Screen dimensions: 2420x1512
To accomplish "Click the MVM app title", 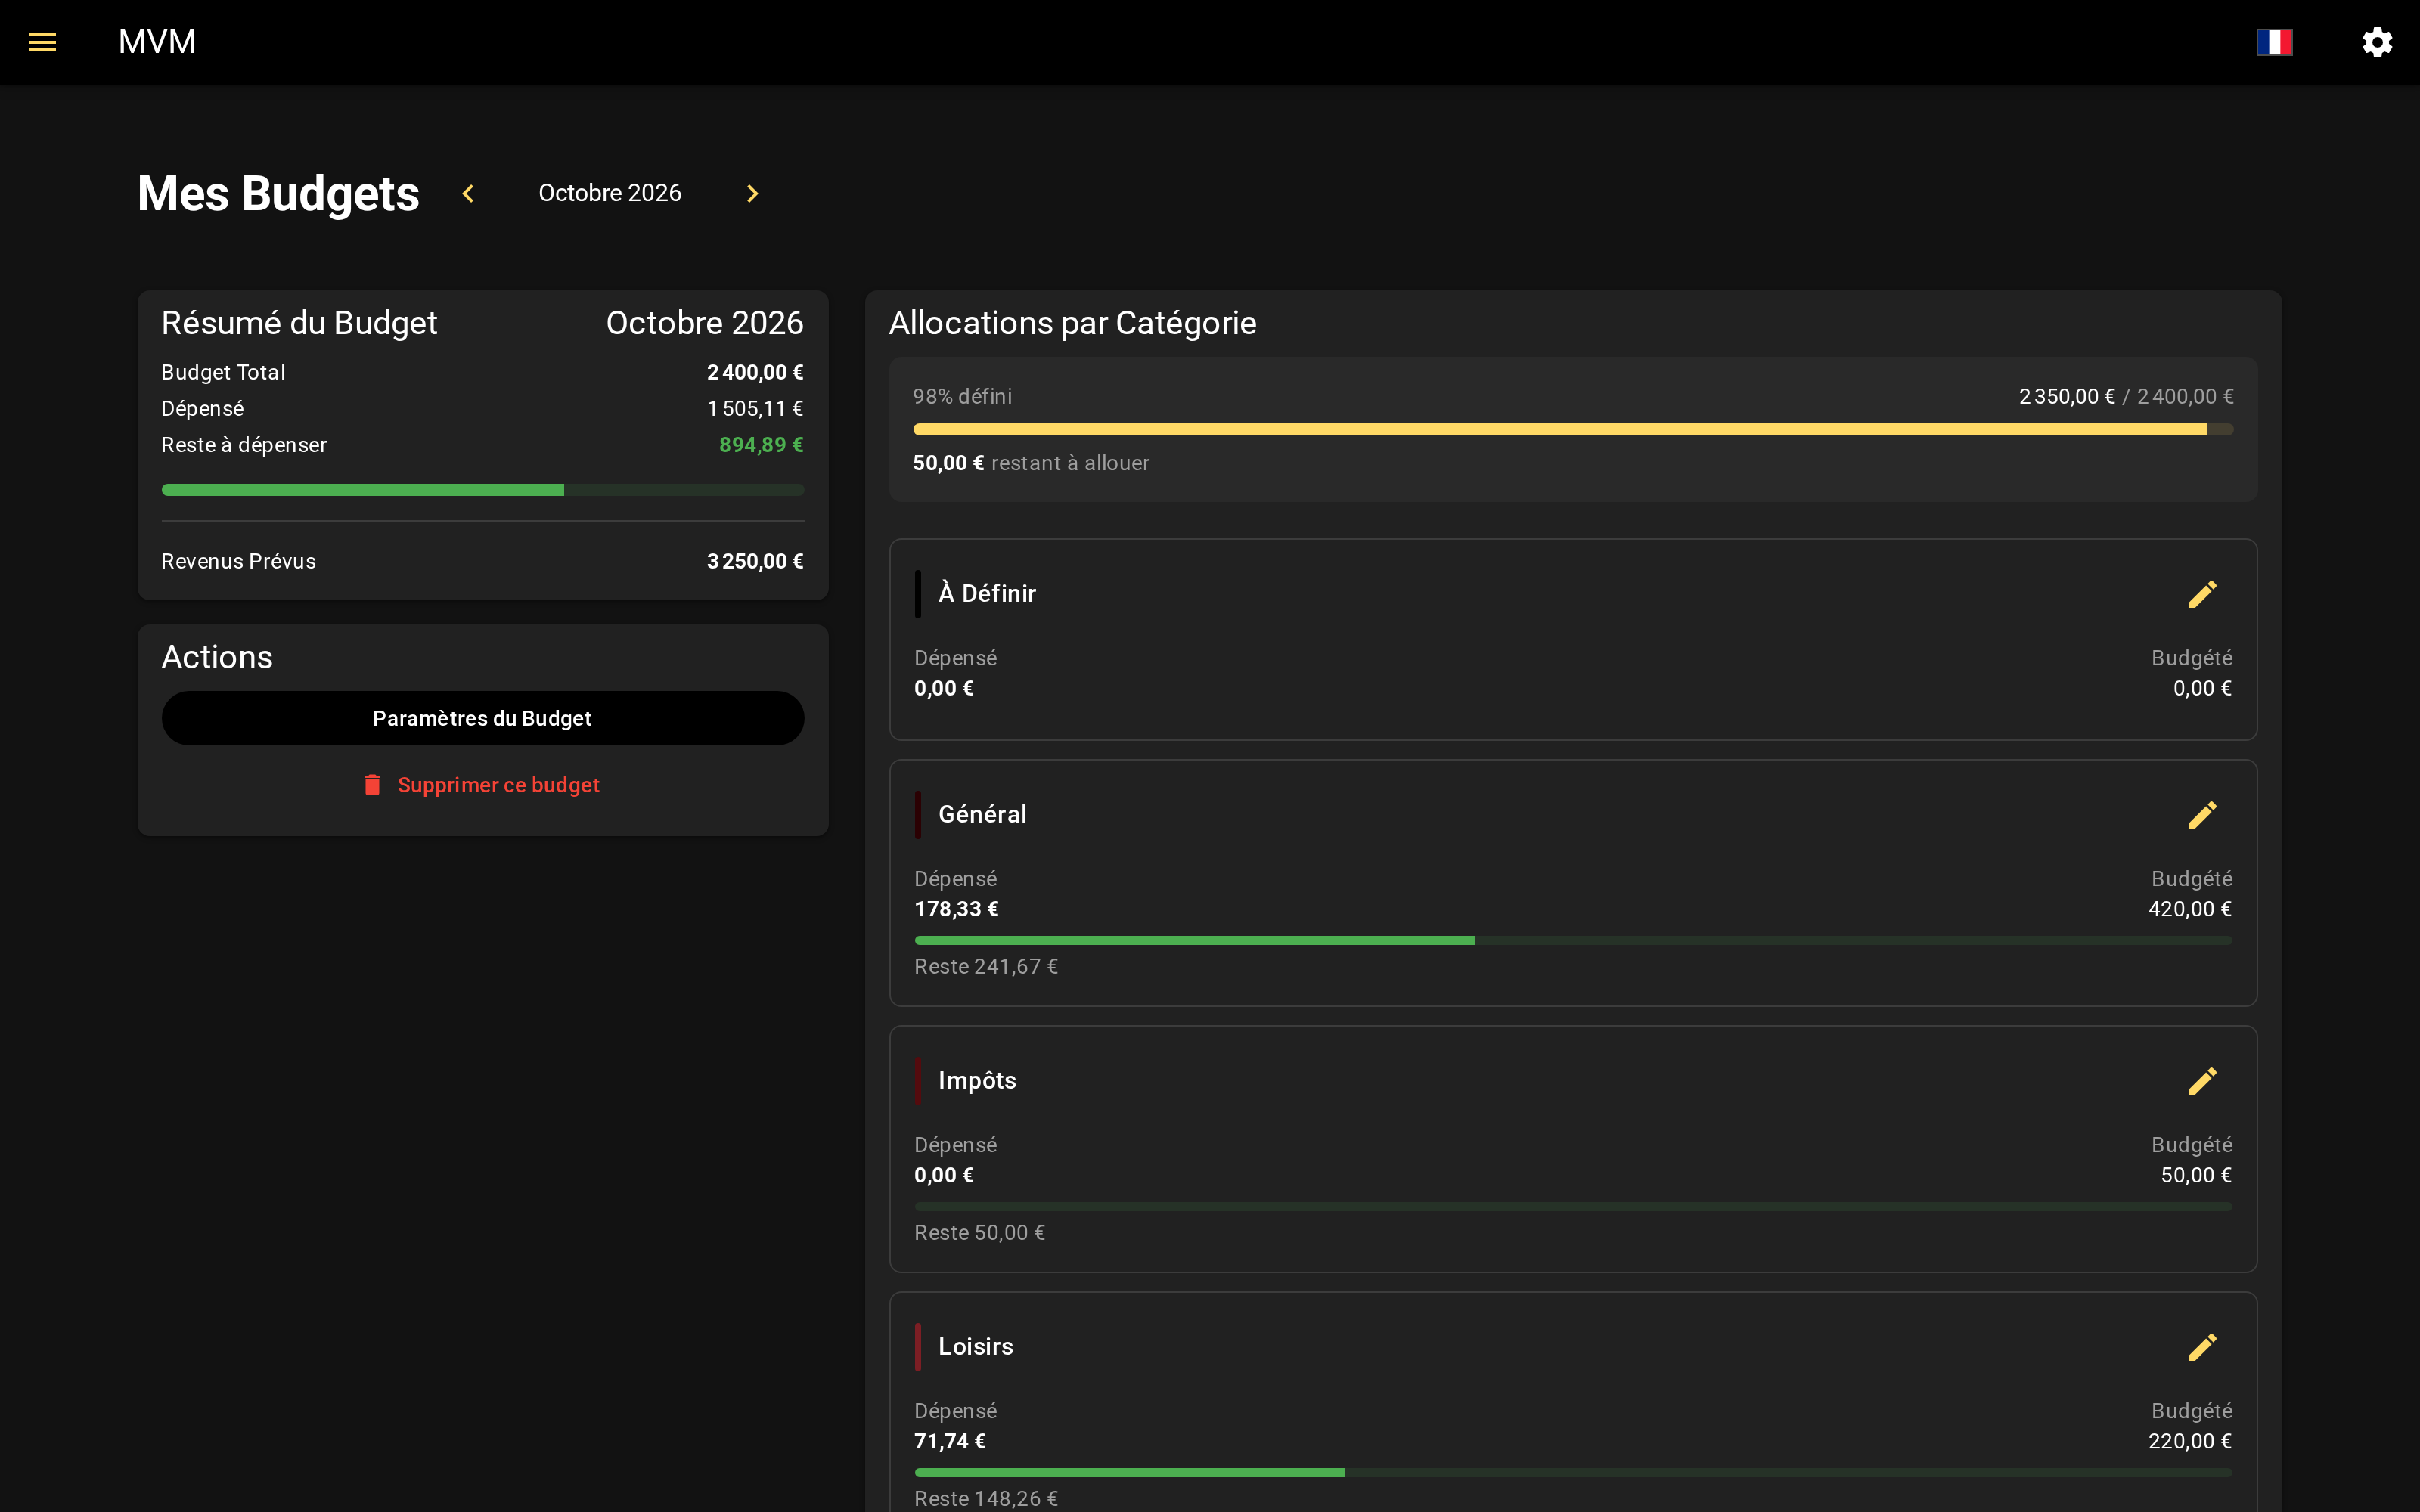I will (x=157, y=42).
